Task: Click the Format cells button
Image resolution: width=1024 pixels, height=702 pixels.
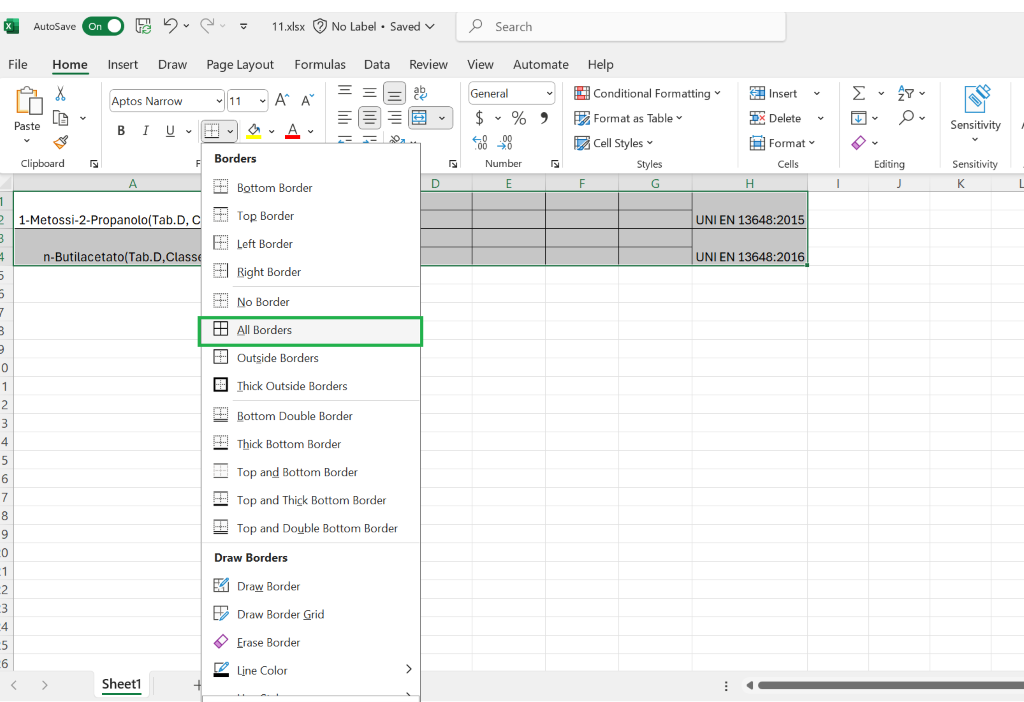Action: coord(782,143)
